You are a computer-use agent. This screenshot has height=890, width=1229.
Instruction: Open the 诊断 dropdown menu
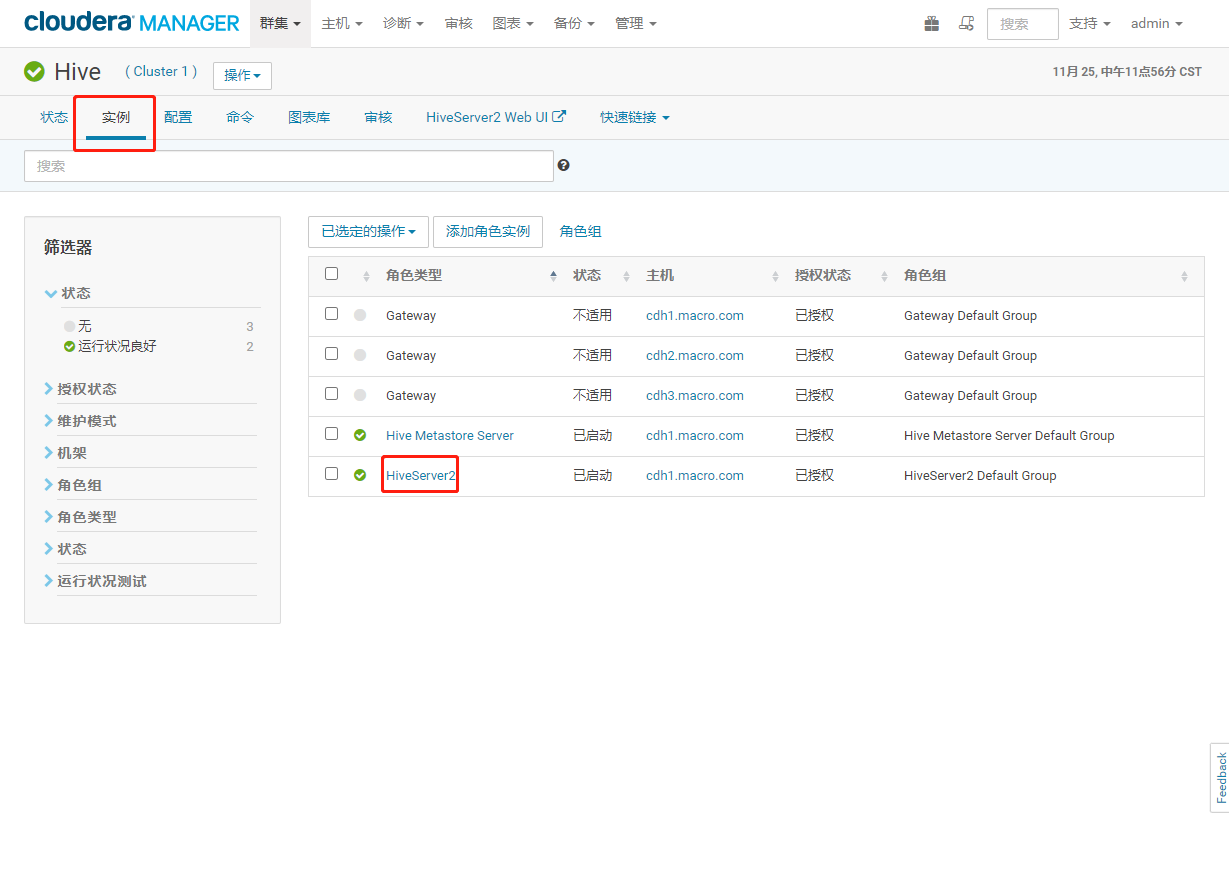click(x=403, y=23)
